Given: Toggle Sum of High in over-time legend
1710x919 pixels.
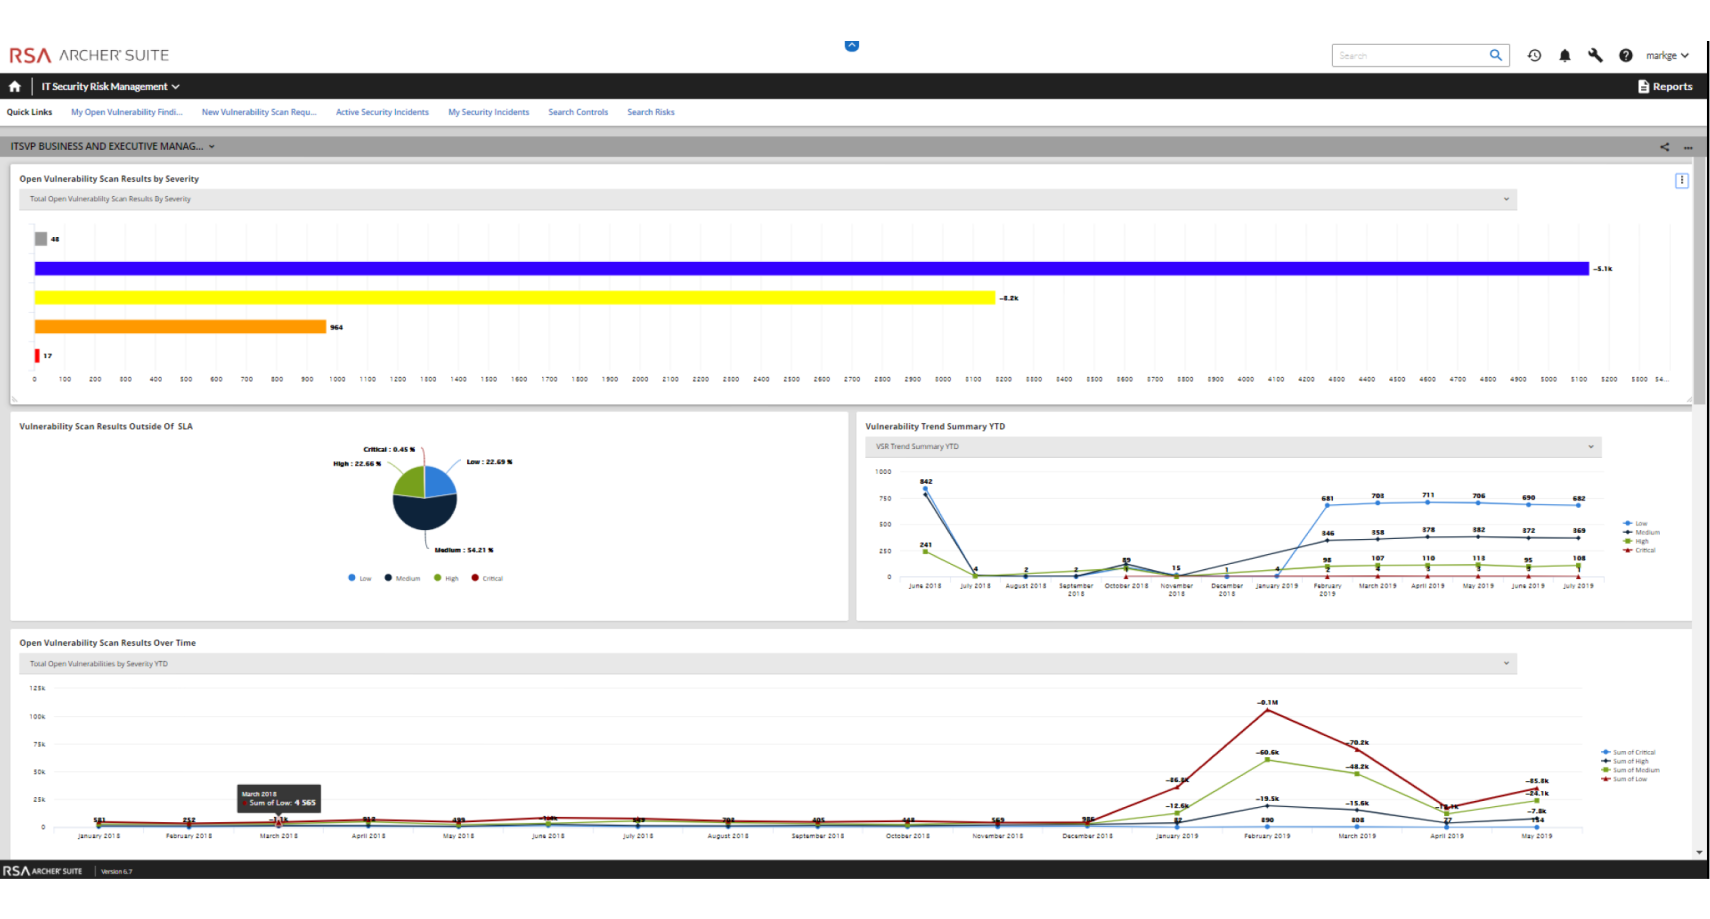Looking at the screenshot, I should pos(1625,761).
